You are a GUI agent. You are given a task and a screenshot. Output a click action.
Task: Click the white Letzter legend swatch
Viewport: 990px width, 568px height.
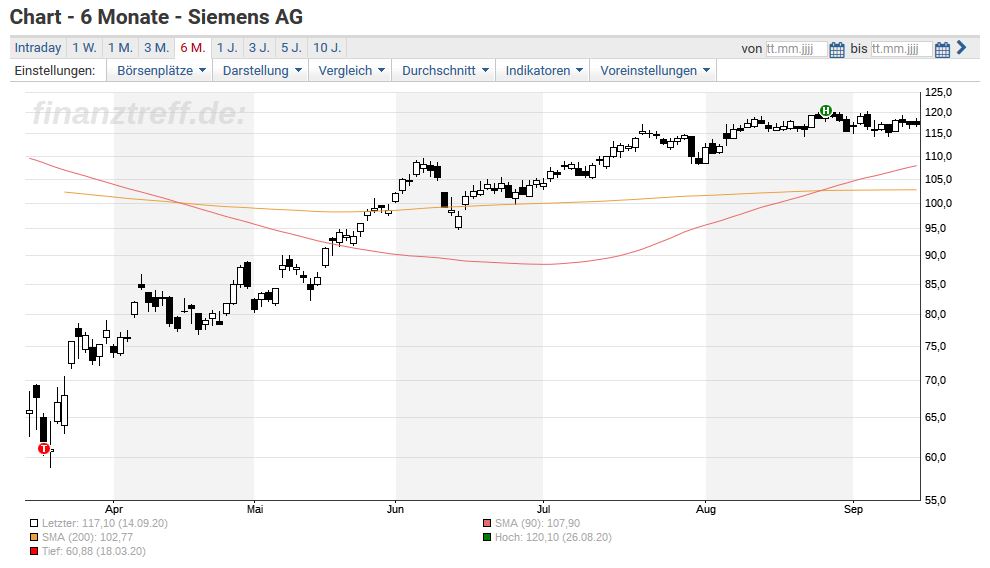pyautogui.click(x=34, y=523)
